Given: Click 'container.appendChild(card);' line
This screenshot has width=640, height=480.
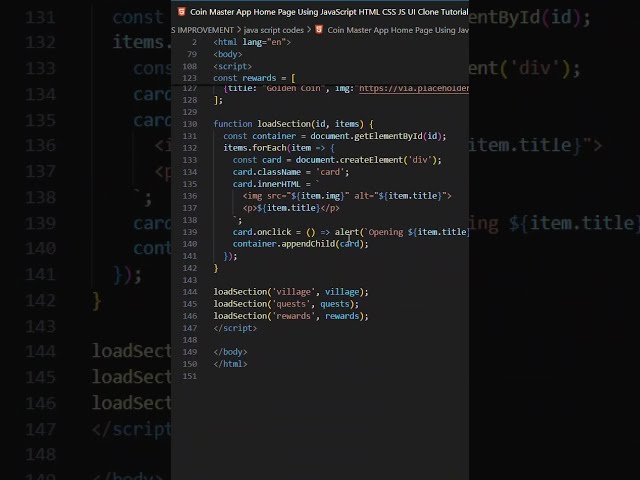Looking at the screenshot, I should point(300,244).
